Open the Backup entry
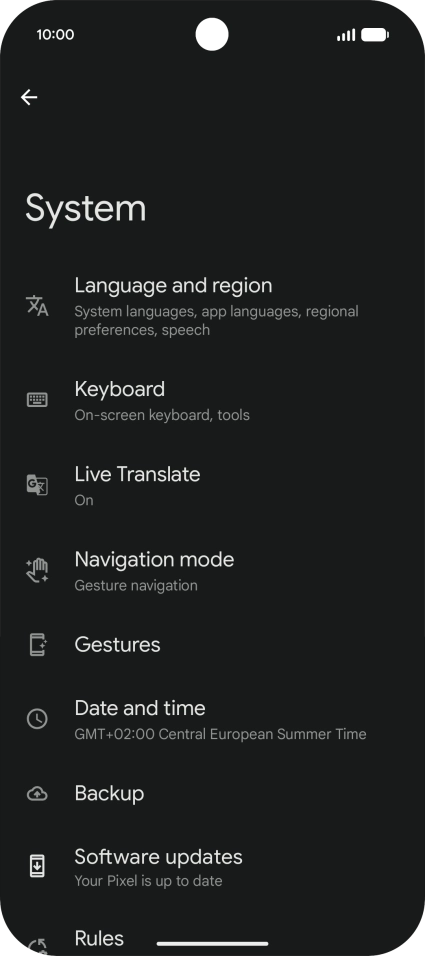This screenshot has height=956, width=425. pyautogui.click(x=212, y=793)
